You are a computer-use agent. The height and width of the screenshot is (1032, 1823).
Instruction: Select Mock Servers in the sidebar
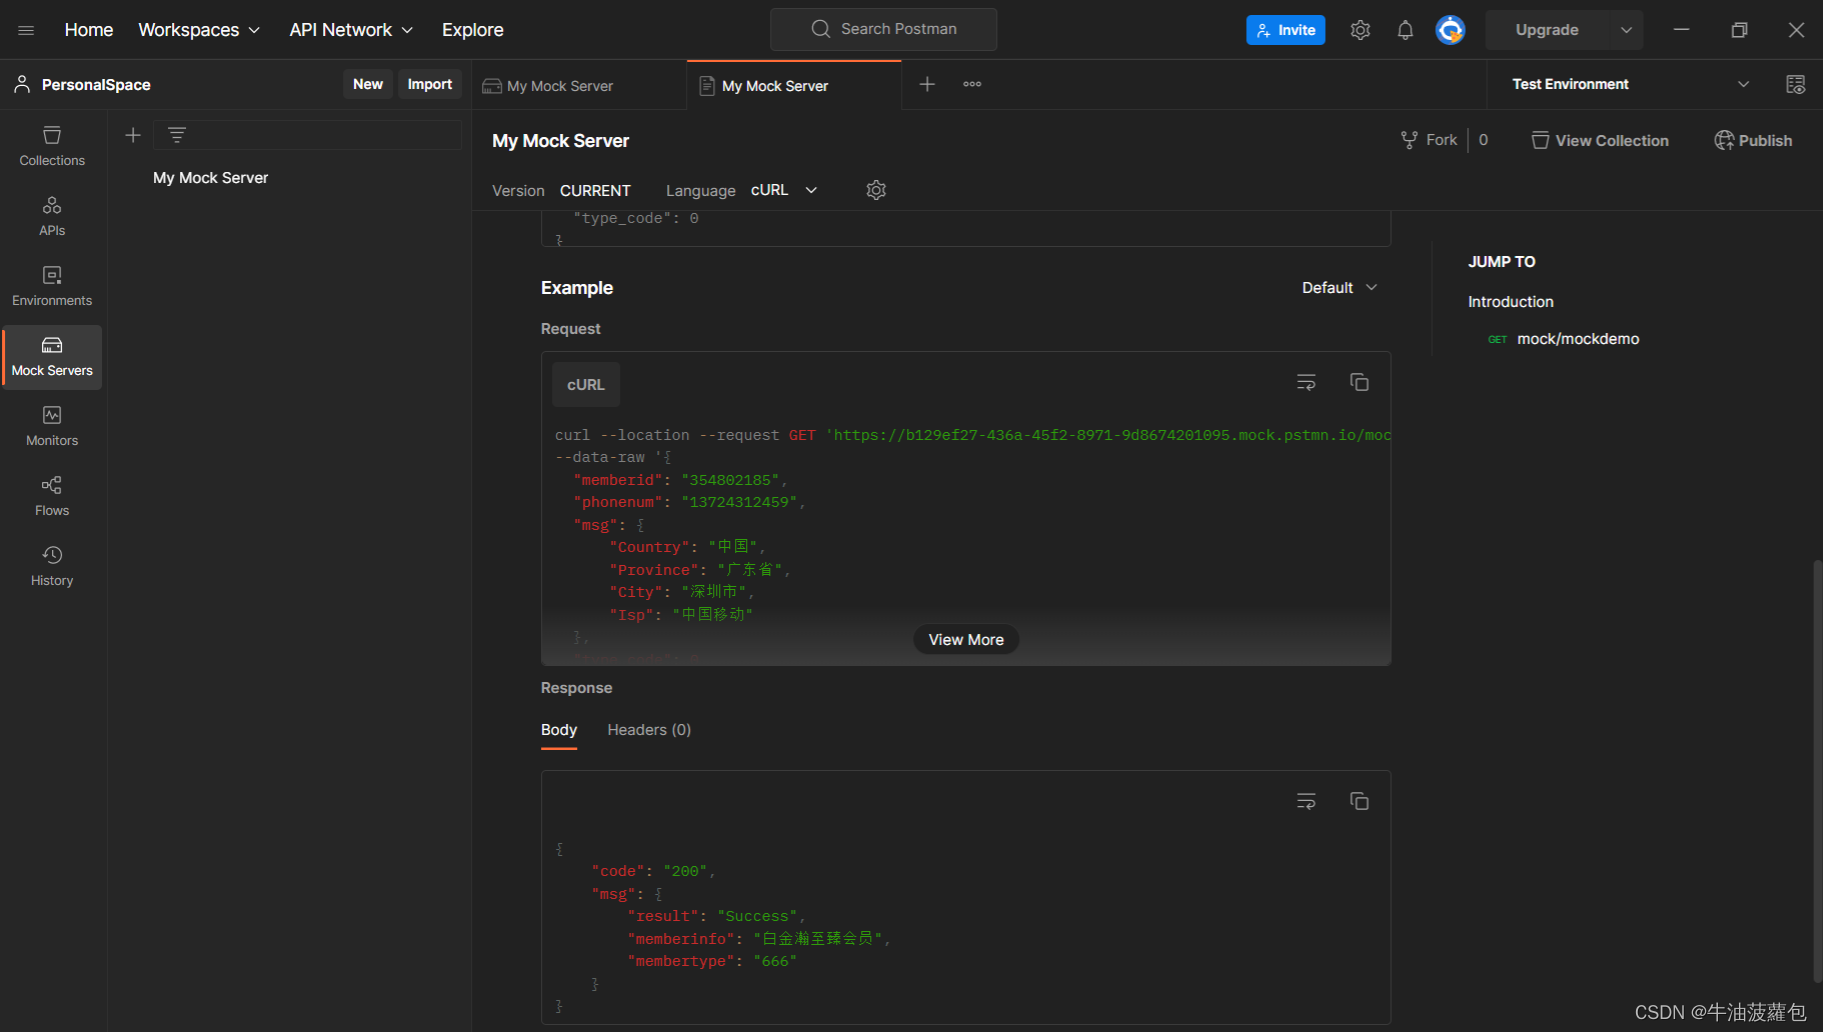pyautogui.click(x=52, y=357)
